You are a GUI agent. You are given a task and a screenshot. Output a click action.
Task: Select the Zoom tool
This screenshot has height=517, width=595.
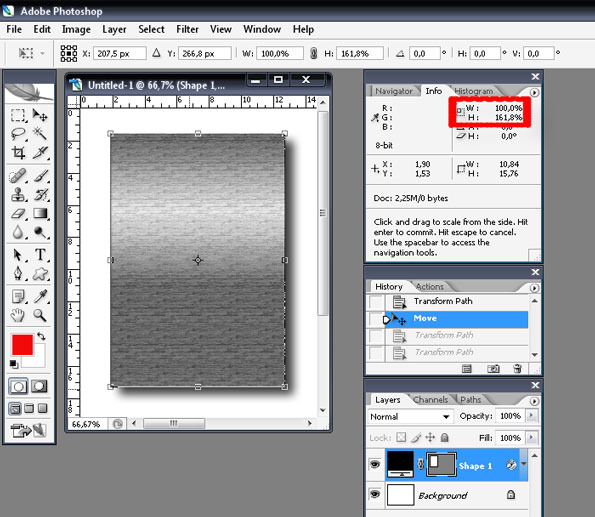[40, 315]
